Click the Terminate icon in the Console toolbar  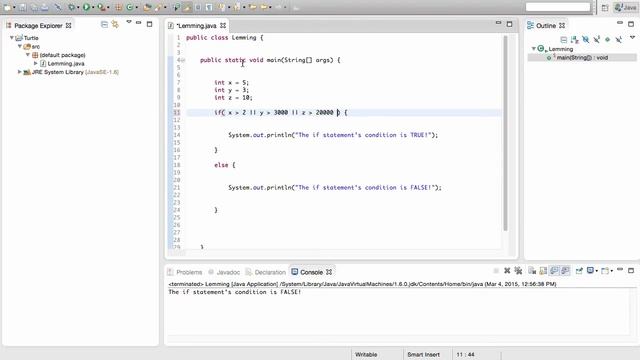click(x=496, y=271)
